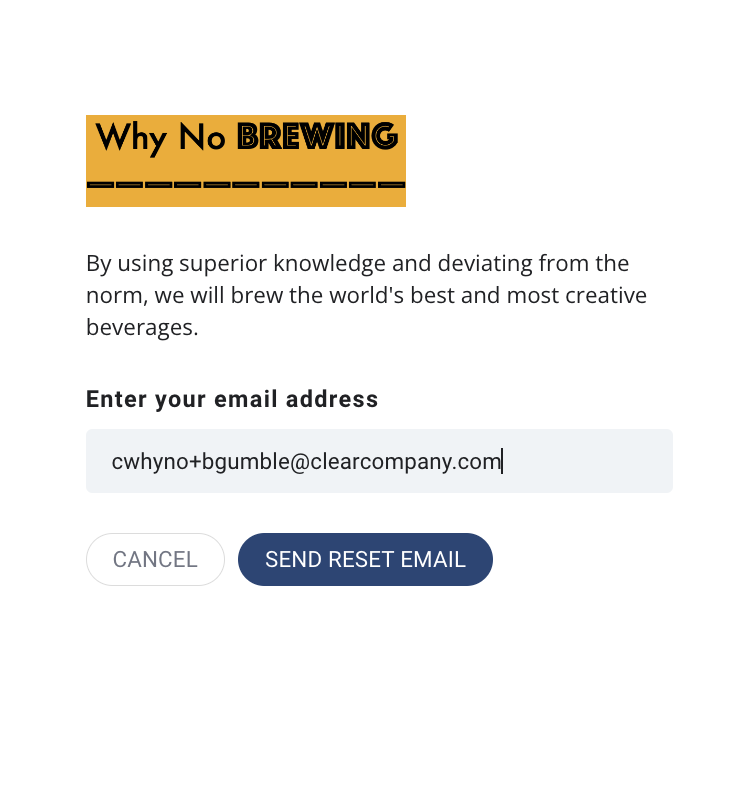
Task: Place cursor at end of typed email
Action: click(x=502, y=461)
